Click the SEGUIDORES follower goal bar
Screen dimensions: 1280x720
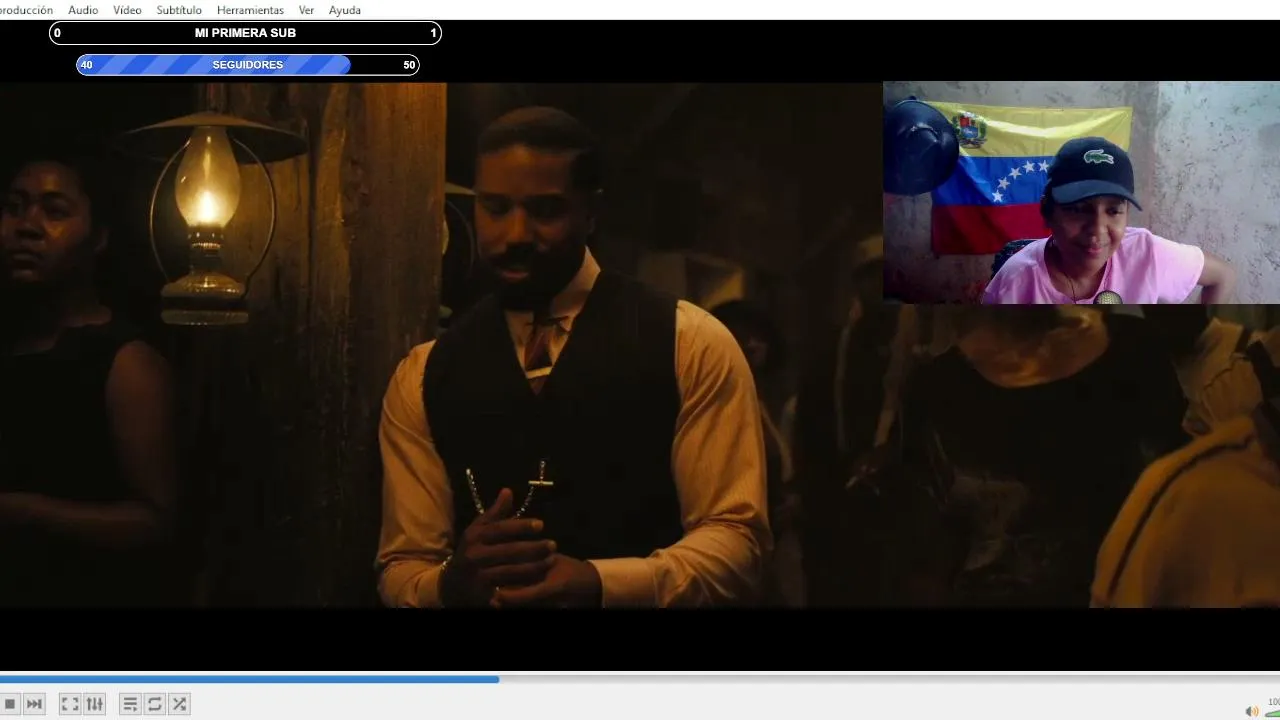tap(248, 65)
